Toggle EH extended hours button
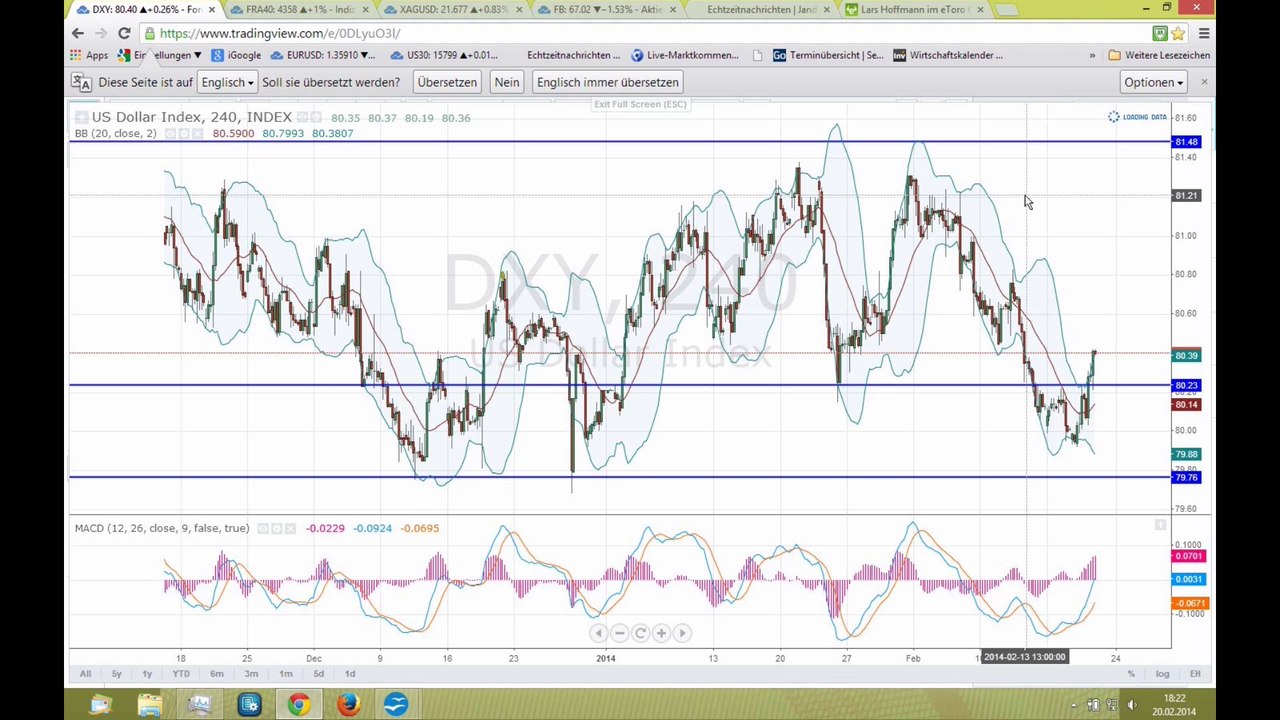Image resolution: width=1280 pixels, height=720 pixels. click(x=1194, y=674)
